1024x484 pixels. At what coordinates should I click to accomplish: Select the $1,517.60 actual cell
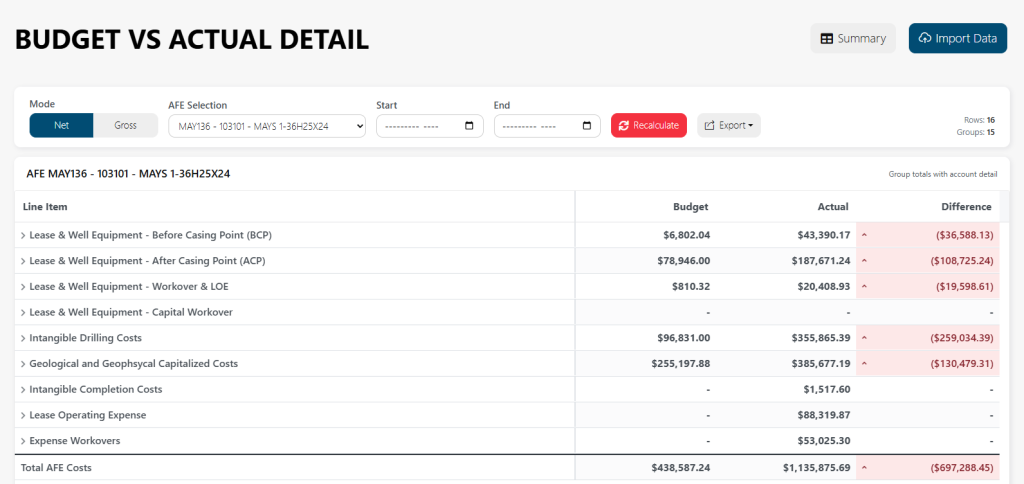tap(786, 389)
